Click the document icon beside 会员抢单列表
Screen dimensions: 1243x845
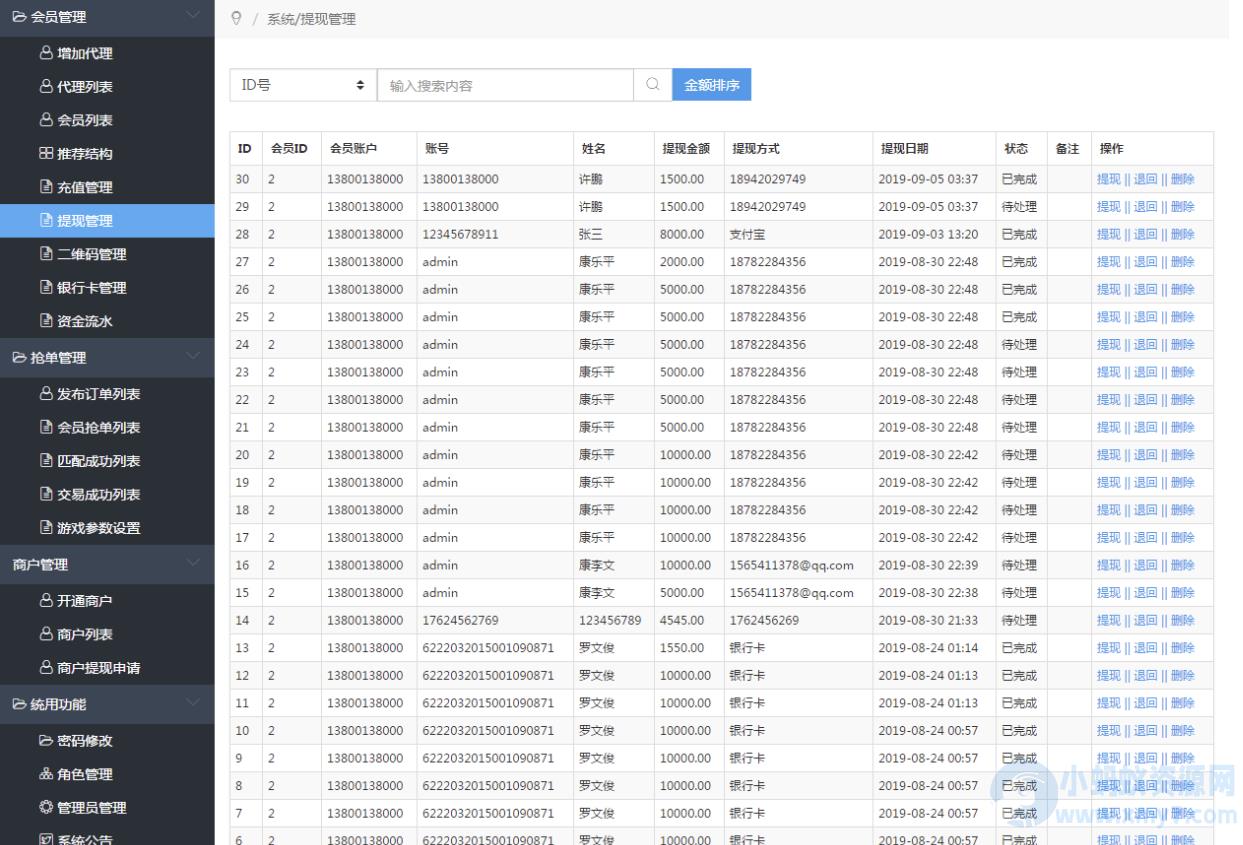(46, 427)
